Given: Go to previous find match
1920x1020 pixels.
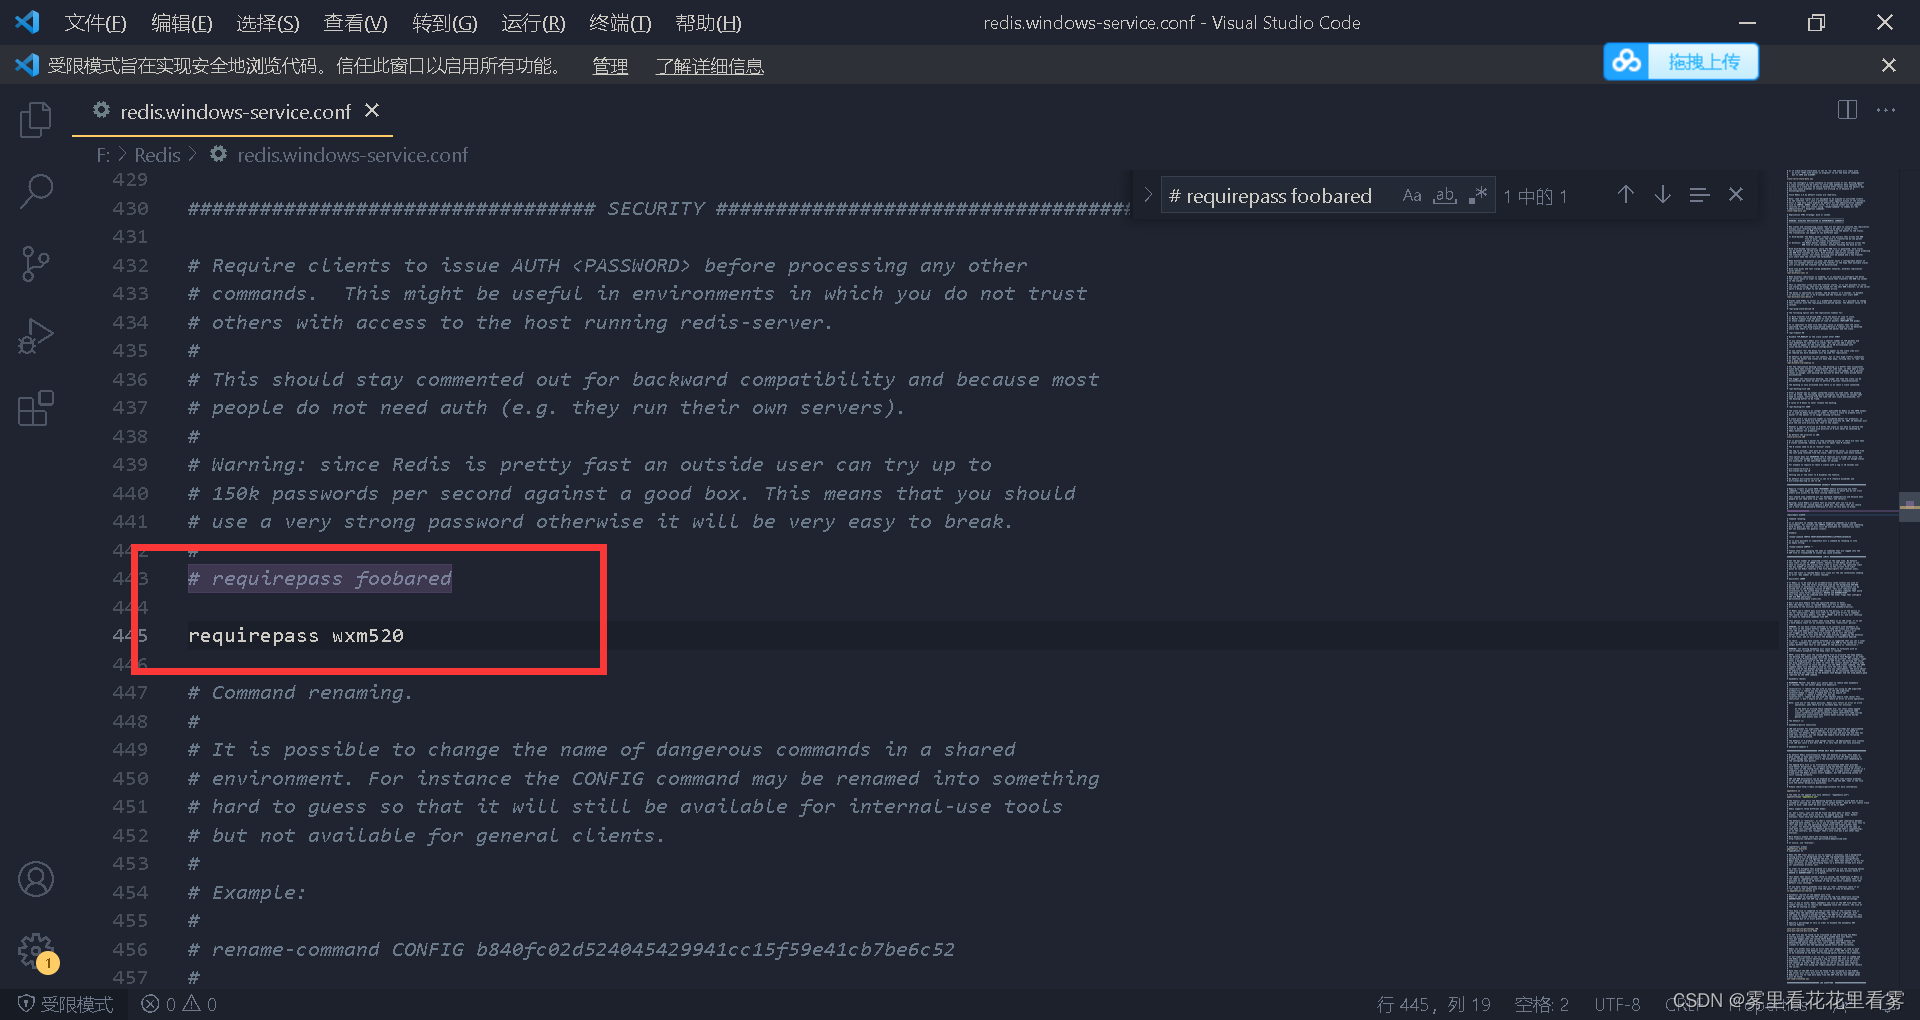Looking at the screenshot, I should click(1626, 194).
